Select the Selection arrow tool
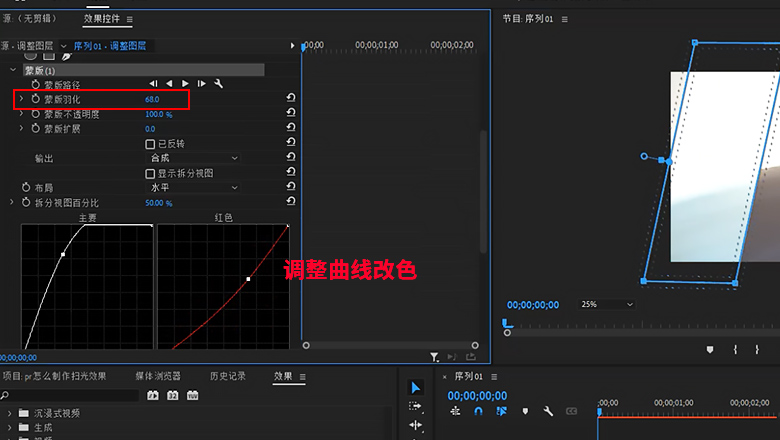 [x=415, y=387]
